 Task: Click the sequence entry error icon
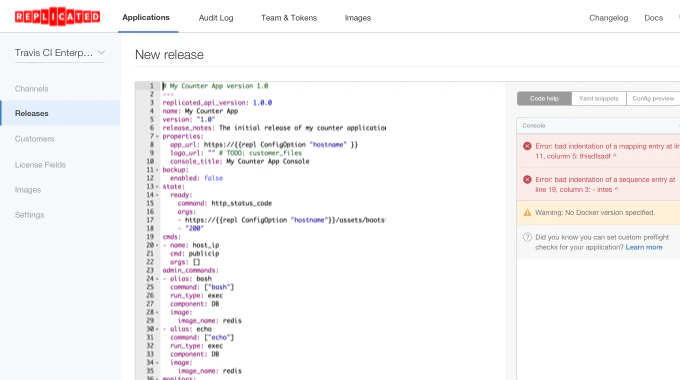(527, 180)
